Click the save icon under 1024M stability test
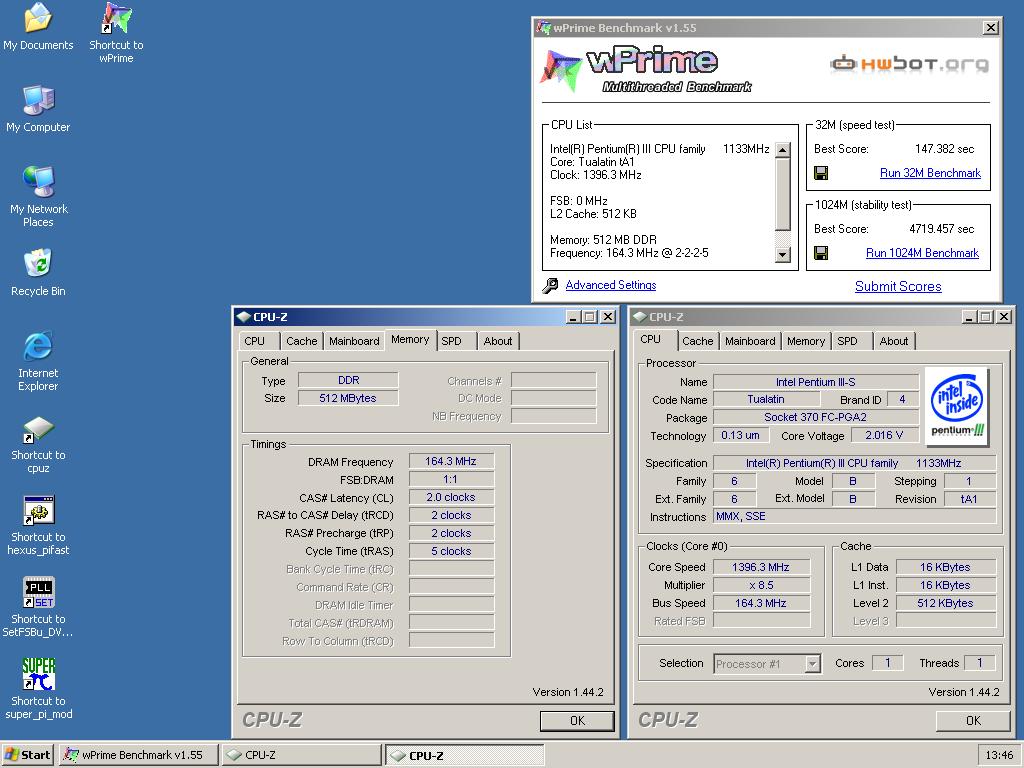This screenshot has height=768, width=1024. coord(821,253)
